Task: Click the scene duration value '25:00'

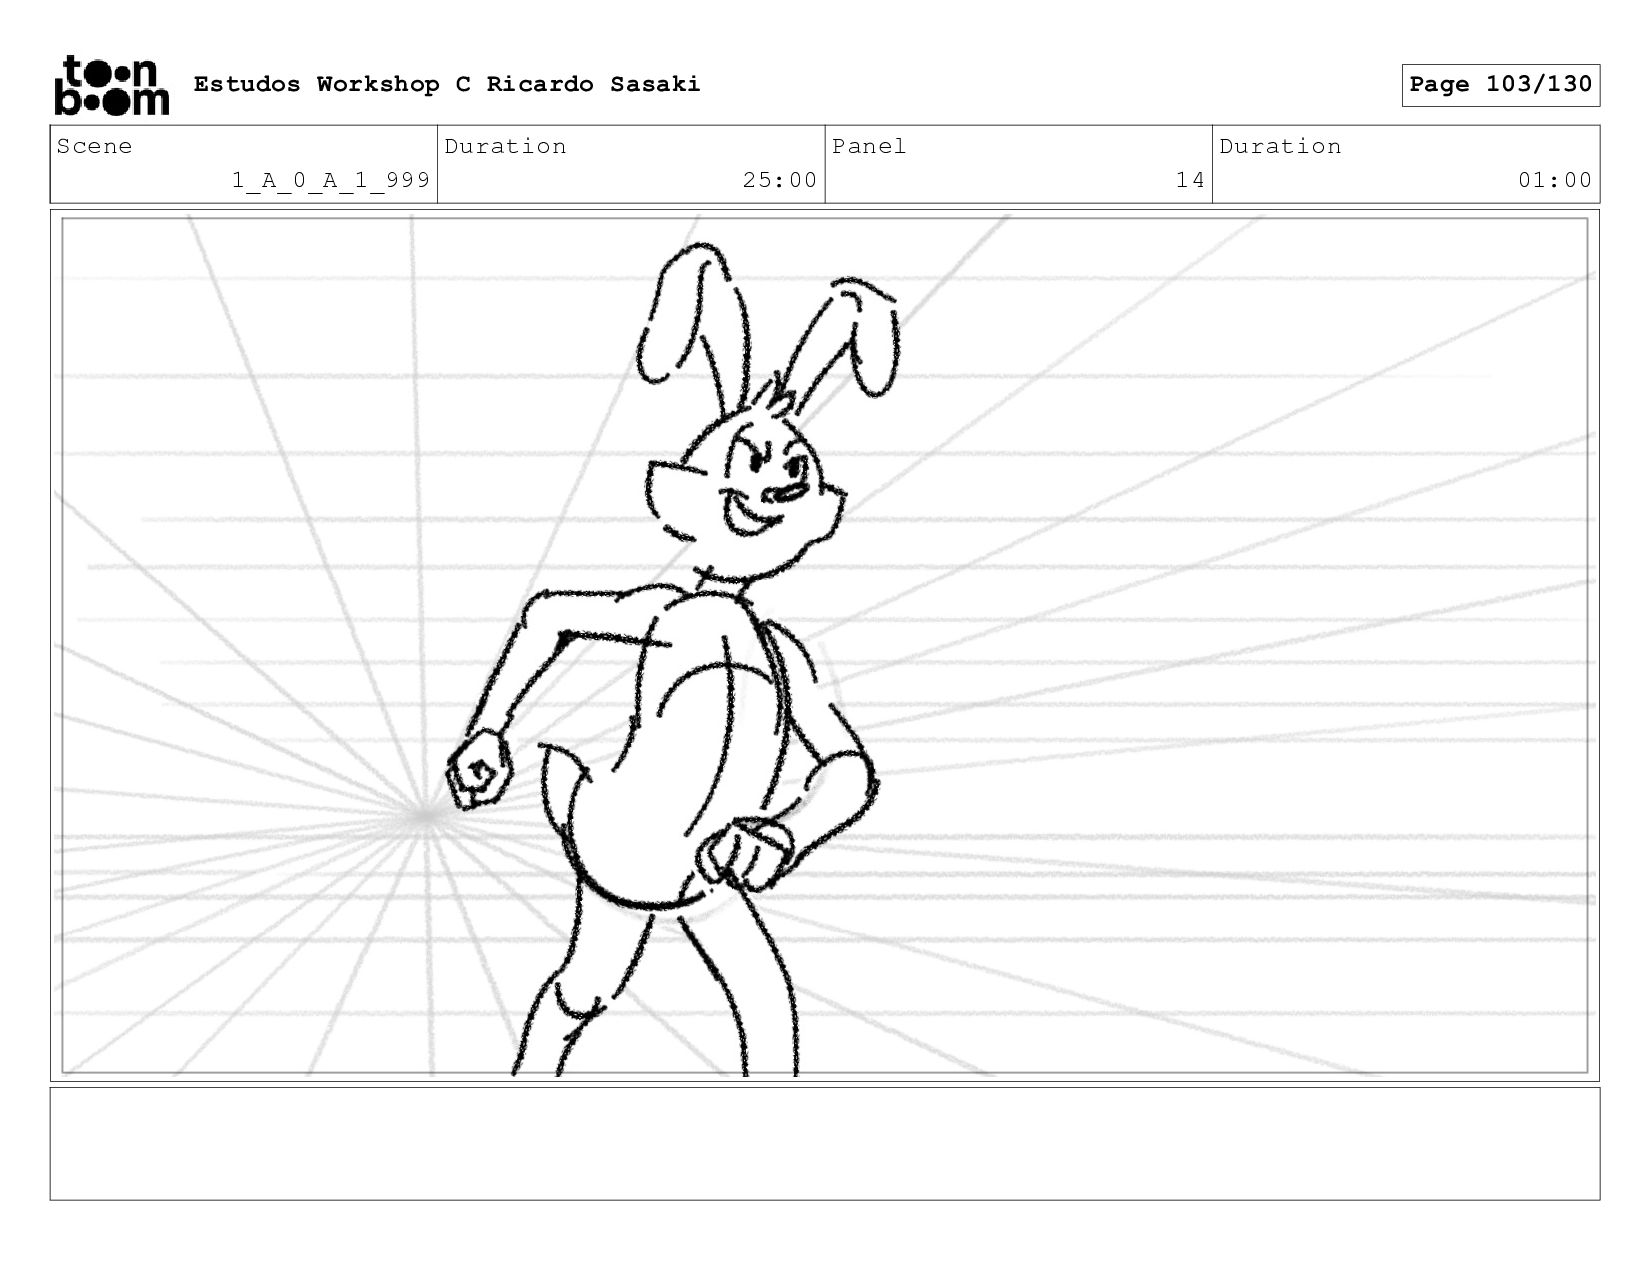Action: point(780,180)
